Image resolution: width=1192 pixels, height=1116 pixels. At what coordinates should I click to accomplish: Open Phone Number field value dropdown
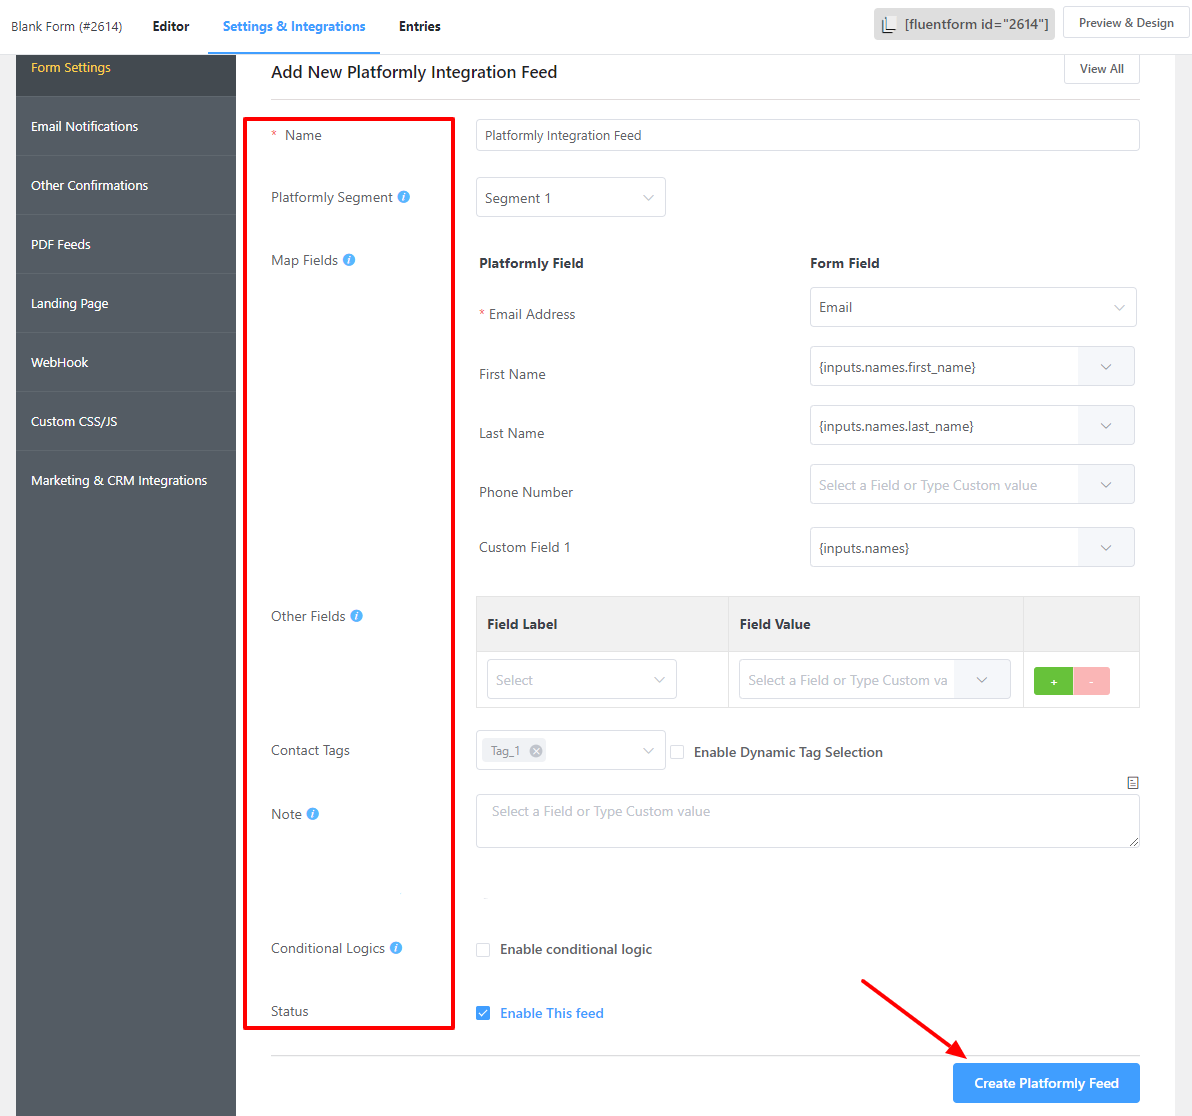pos(1106,485)
